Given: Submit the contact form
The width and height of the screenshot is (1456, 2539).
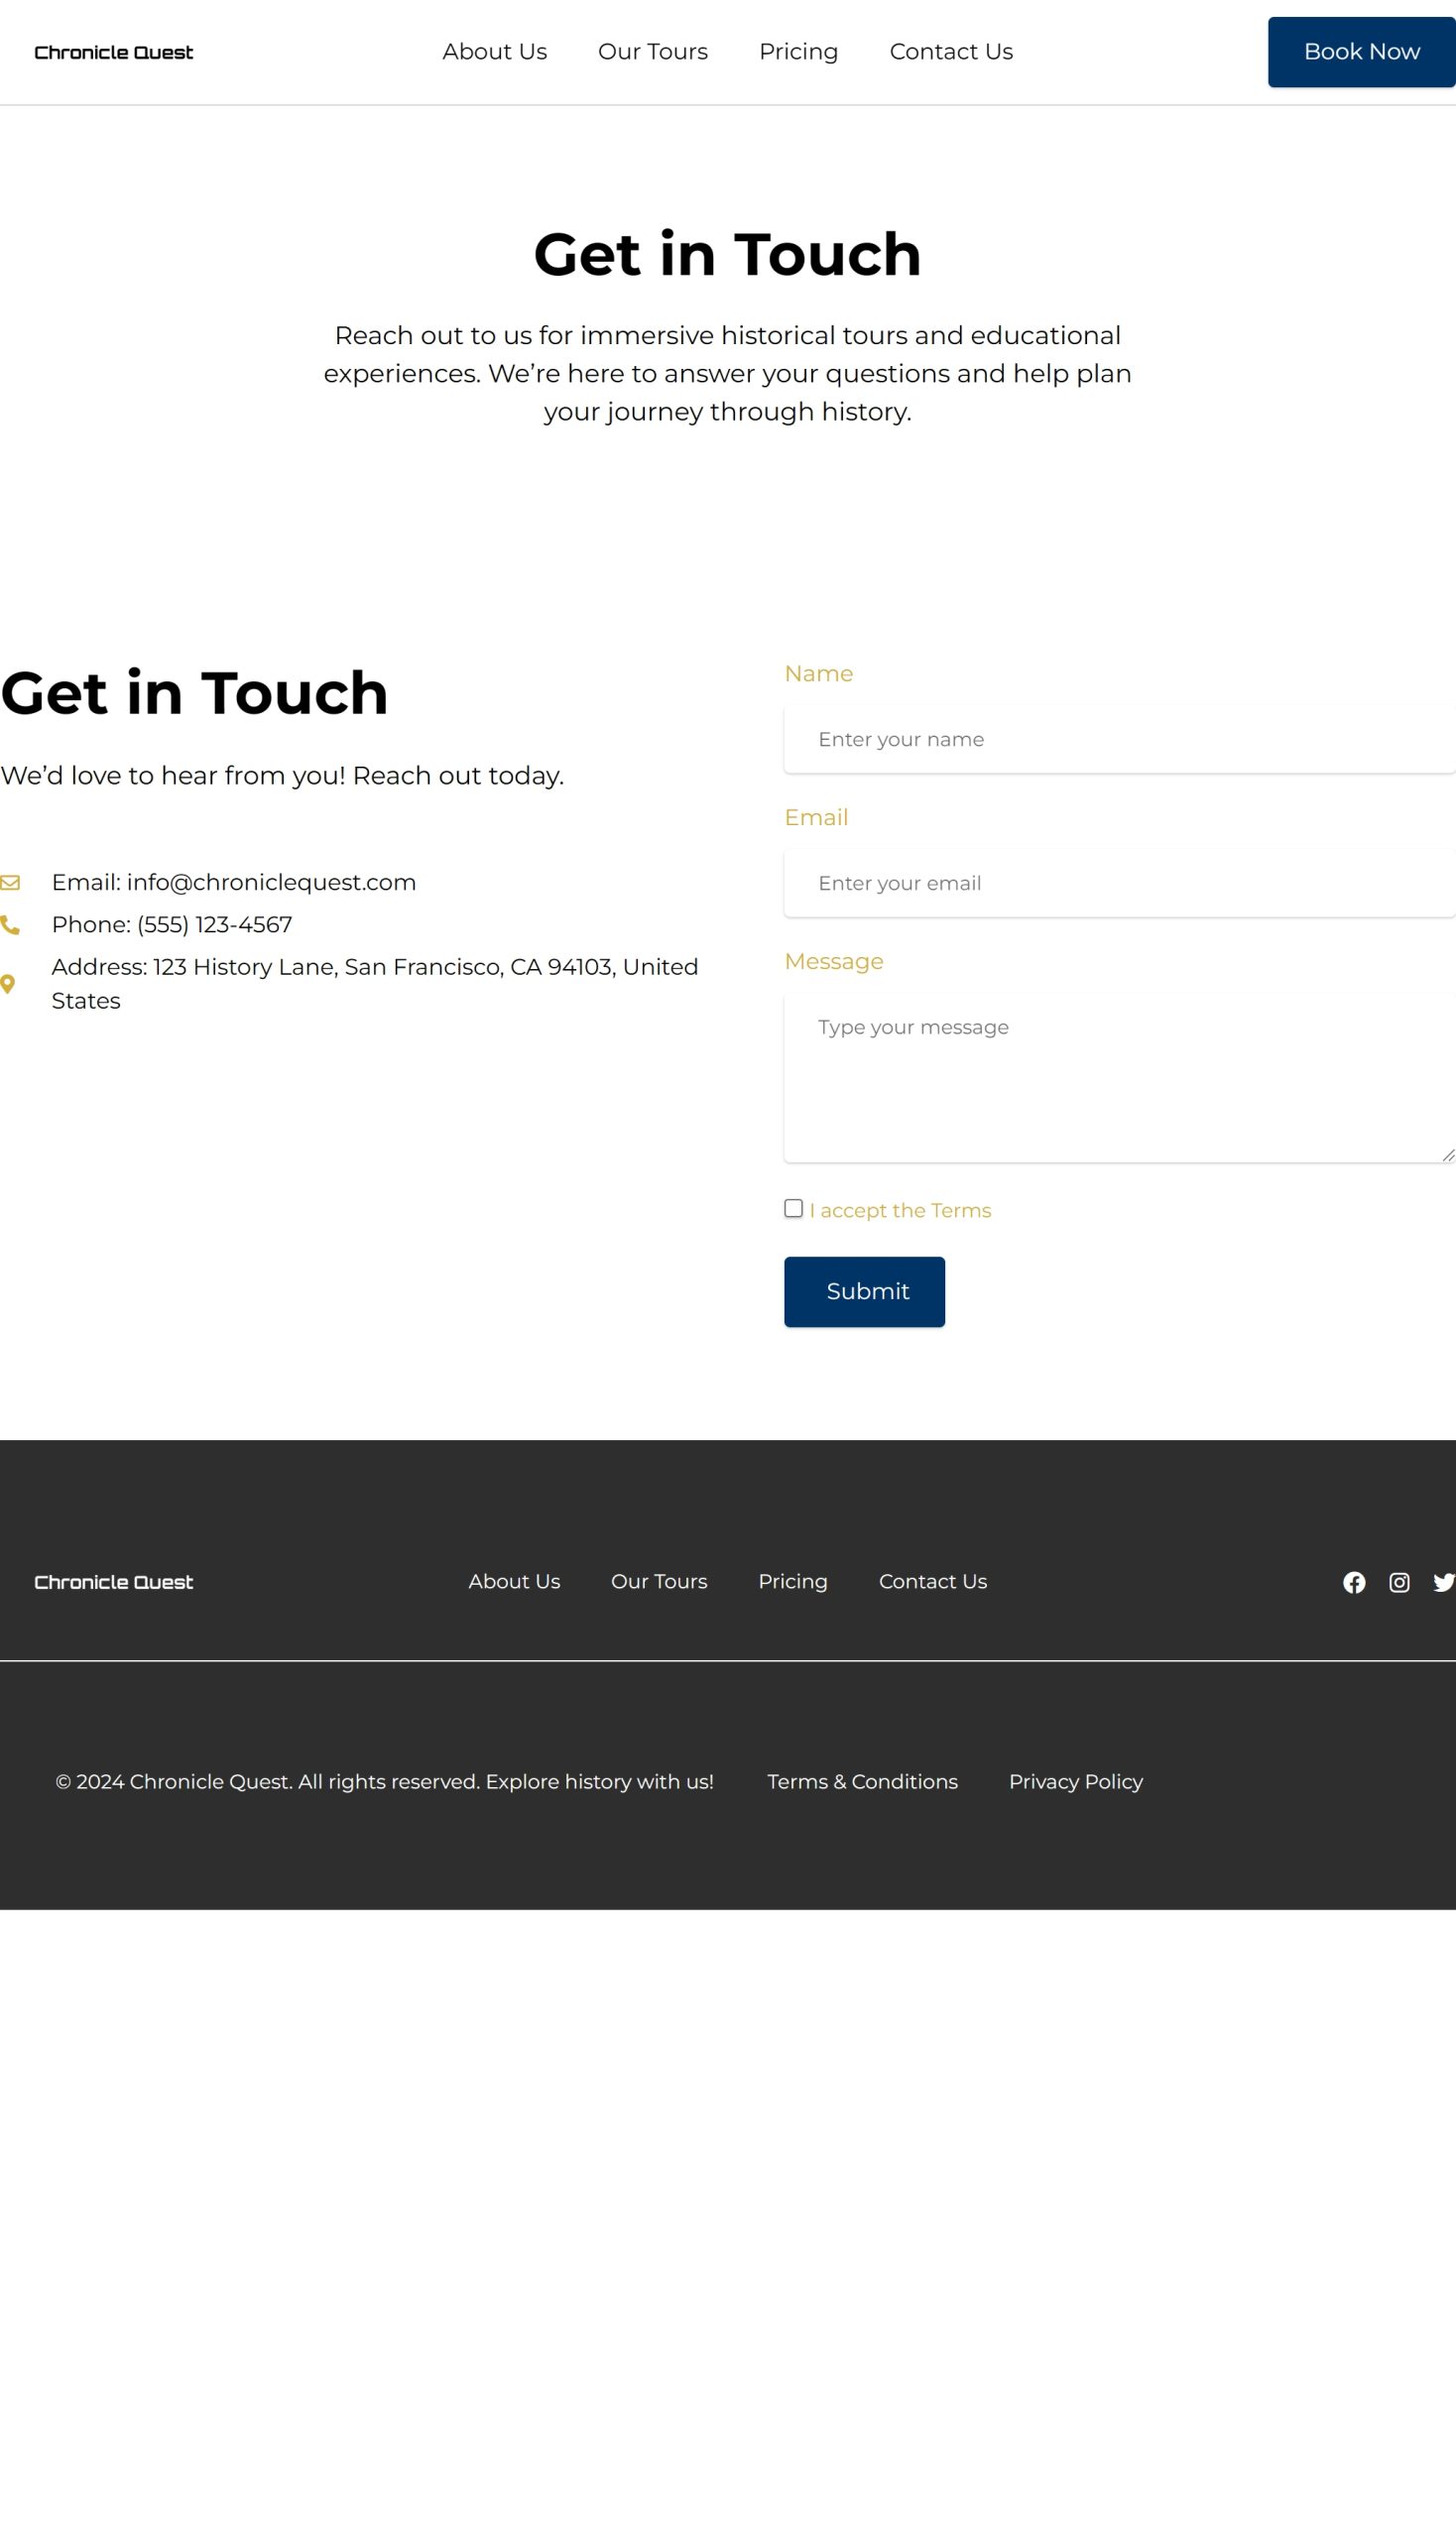Looking at the screenshot, I should 864,1291.
